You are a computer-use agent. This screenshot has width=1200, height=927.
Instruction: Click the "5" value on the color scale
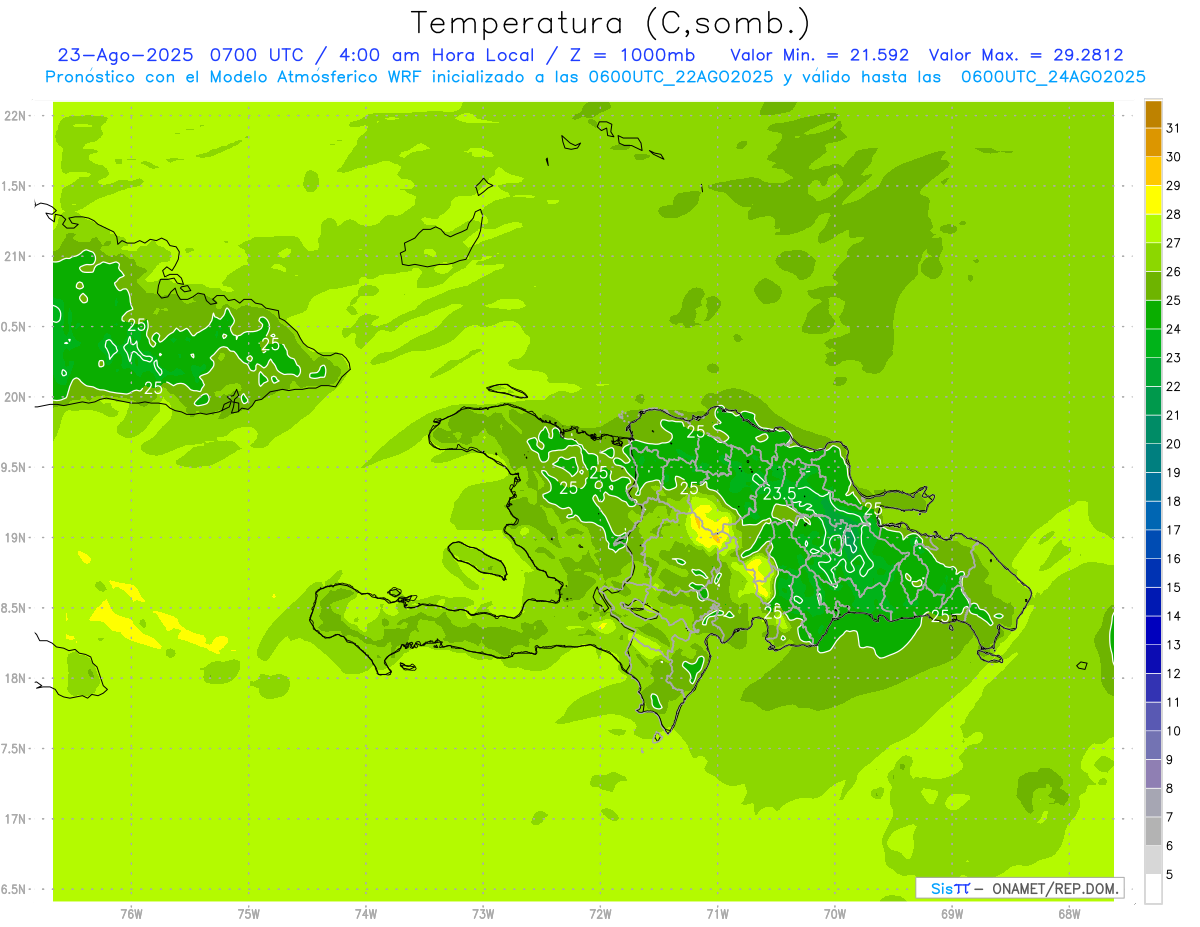1170,875
